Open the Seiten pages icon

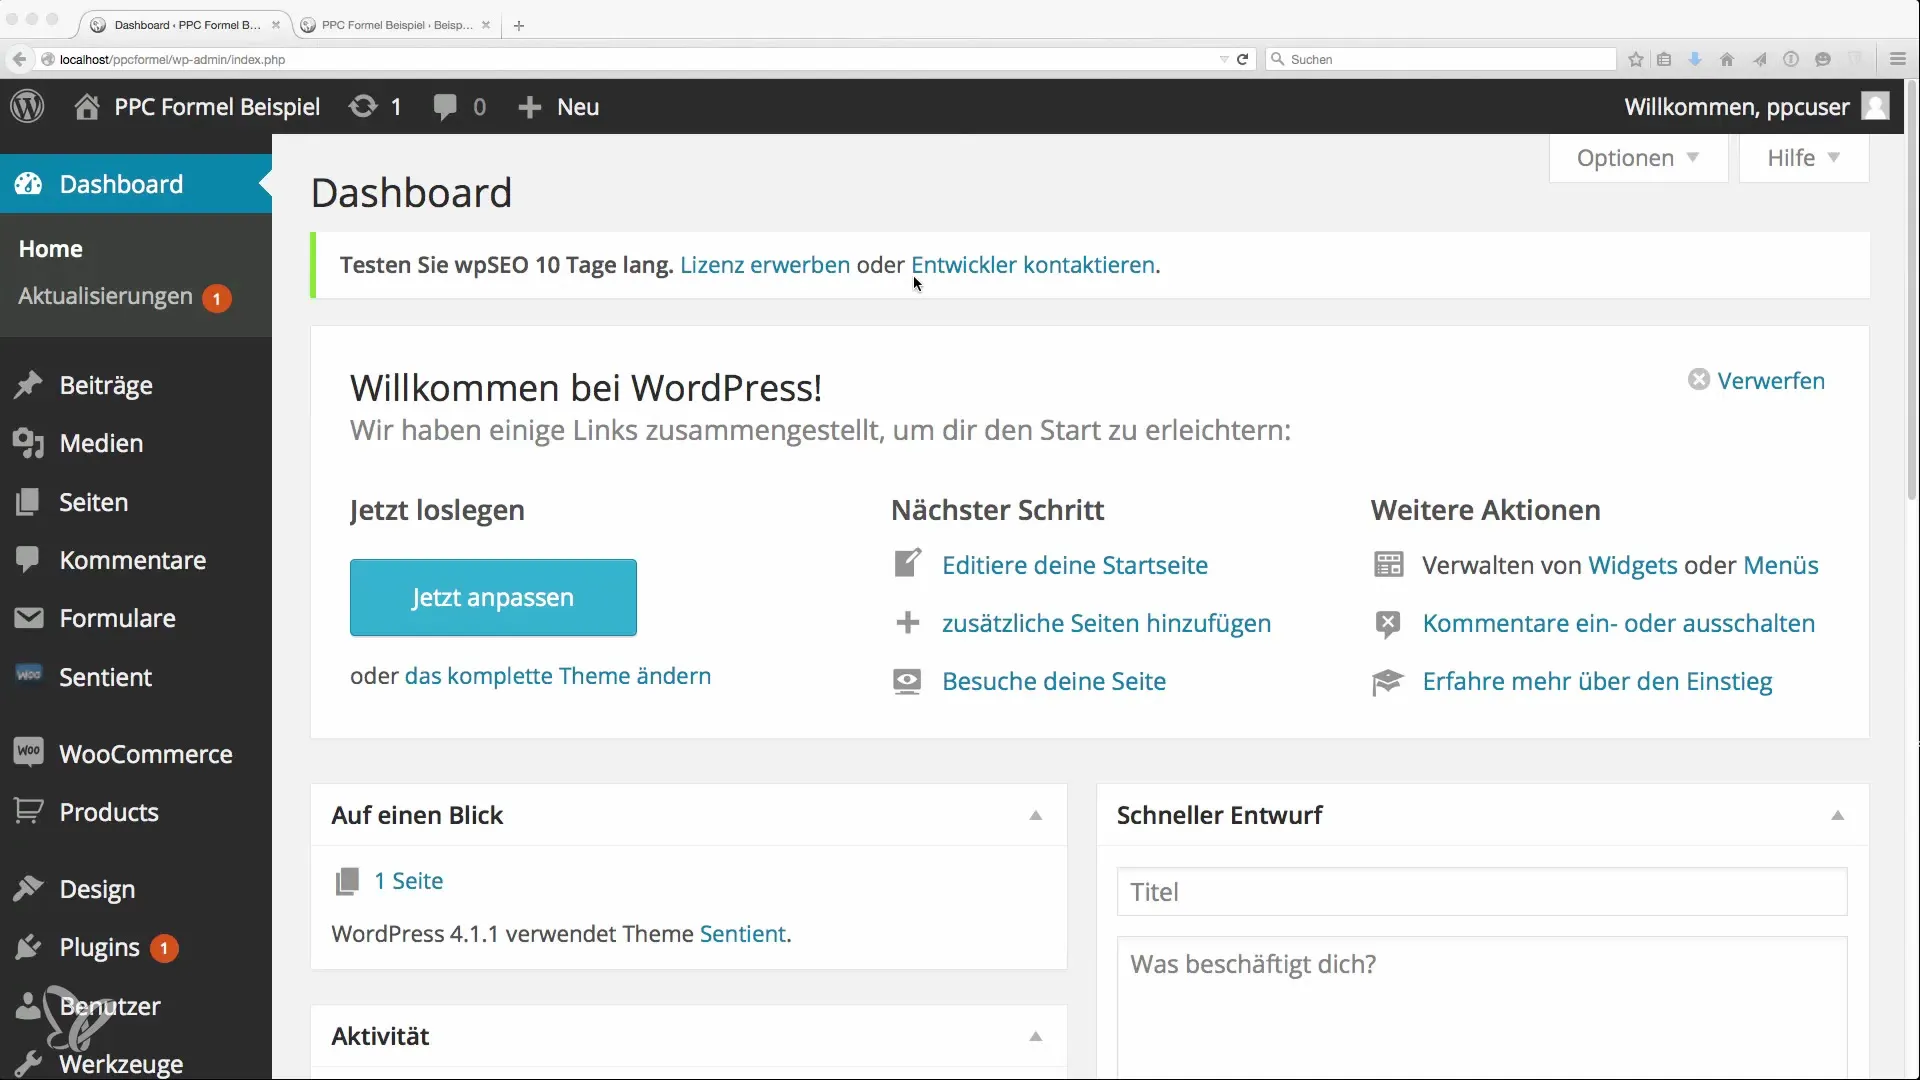pos(28,502)
